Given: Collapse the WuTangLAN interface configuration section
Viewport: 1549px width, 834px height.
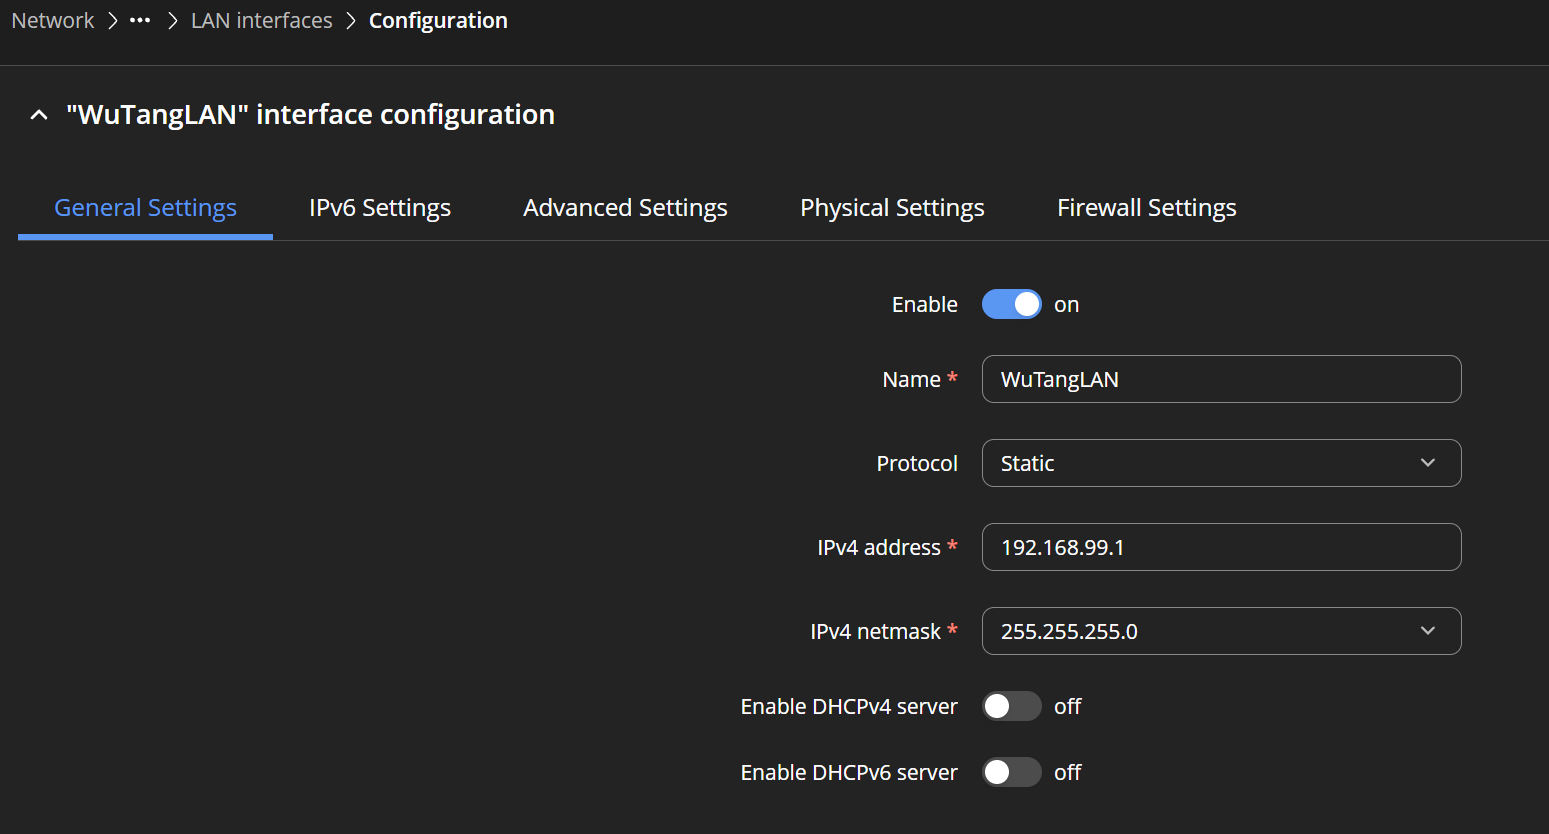Looking at the screenshot, I should tap(39, 115).
